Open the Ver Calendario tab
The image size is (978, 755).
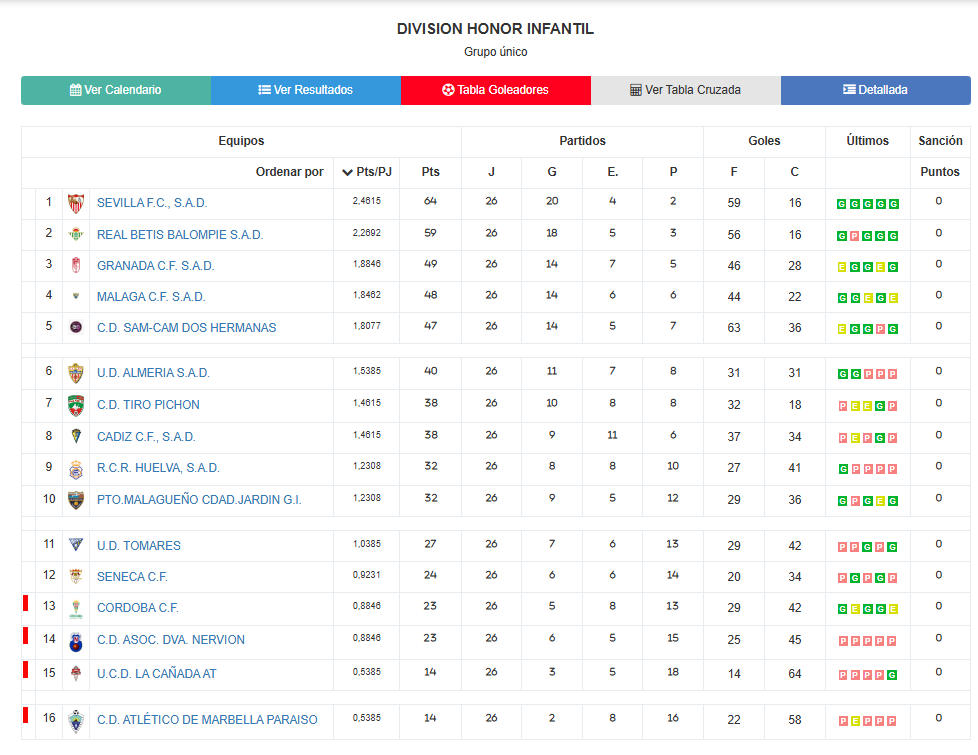click(x=116, y=90)
